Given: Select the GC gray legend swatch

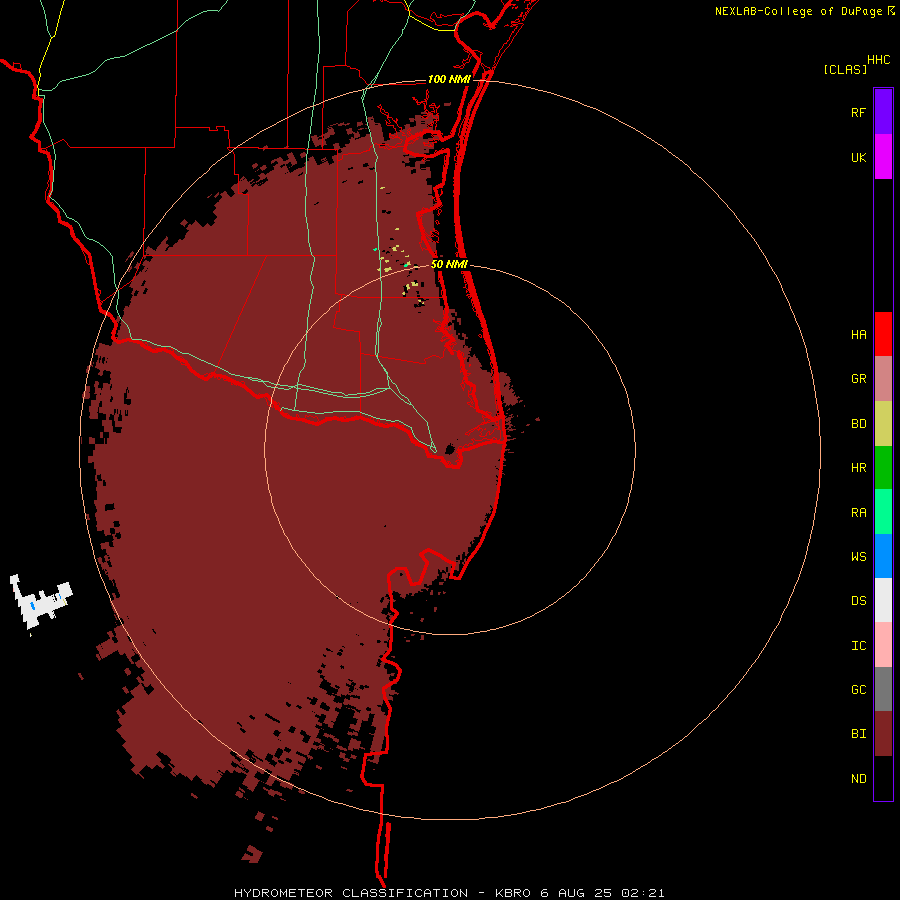Looking at the screenshot, I should [x=883, y=689].
